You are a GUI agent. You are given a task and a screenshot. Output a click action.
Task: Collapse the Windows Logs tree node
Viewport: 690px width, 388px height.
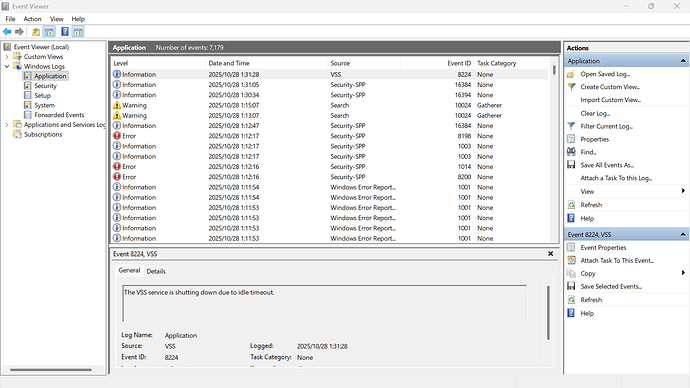7,66
